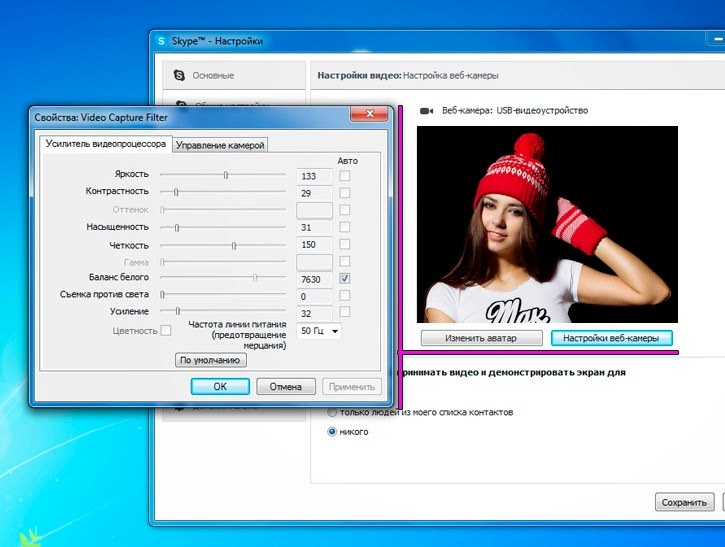Screen dimensions: 725x547
Task: Switch to Управление камерой tab
Action: pyautogui.click(x=220, y=145)
